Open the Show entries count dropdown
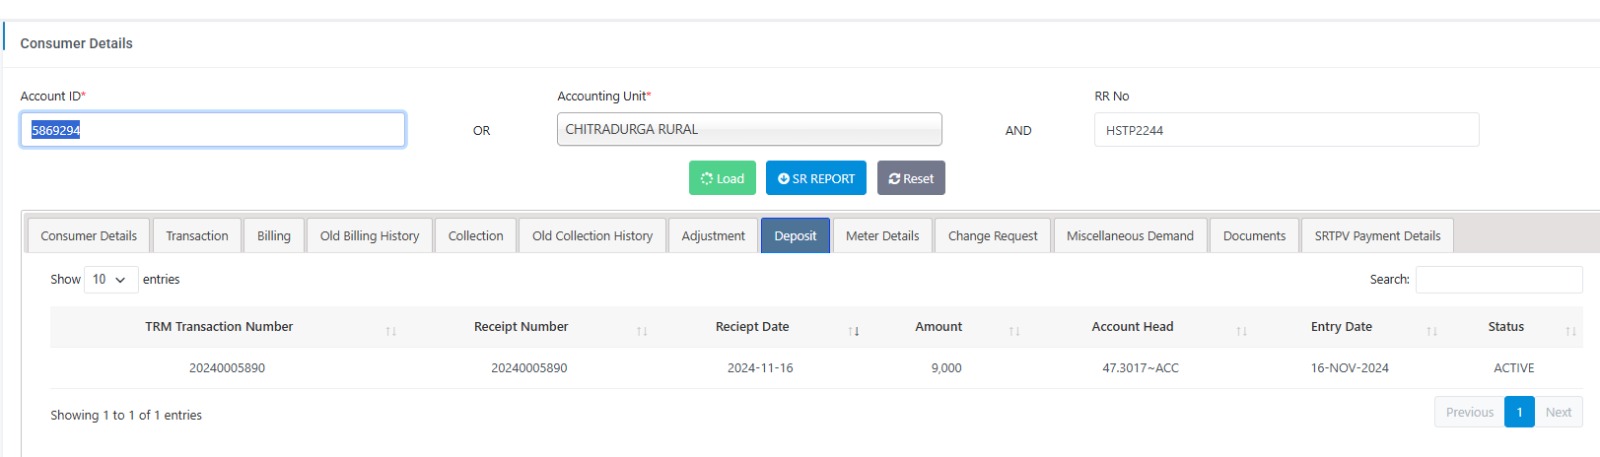Screen dimensions: 1600x457 pos(110,280)
